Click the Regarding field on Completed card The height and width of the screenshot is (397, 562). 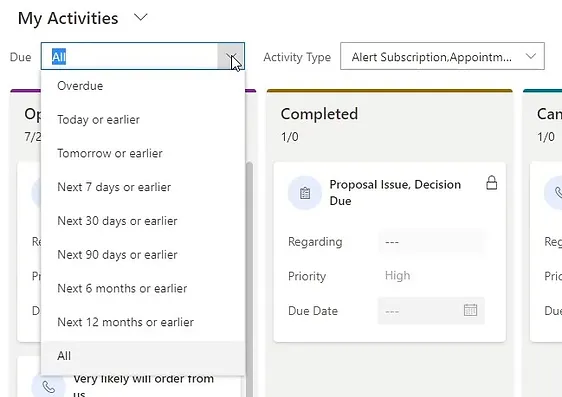pyautogui.click(x=431, y=242)
